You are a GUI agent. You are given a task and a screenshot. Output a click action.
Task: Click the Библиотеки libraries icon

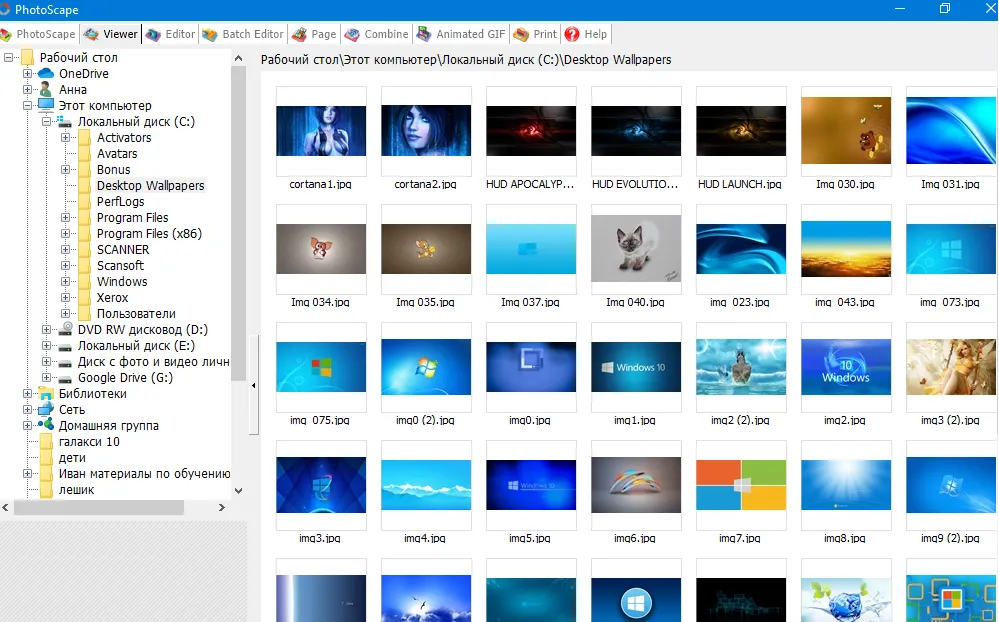[x=46, y=393]
